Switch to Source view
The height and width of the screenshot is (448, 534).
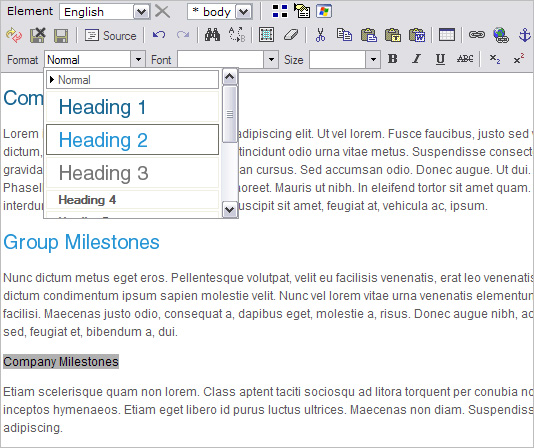[110, 35]
